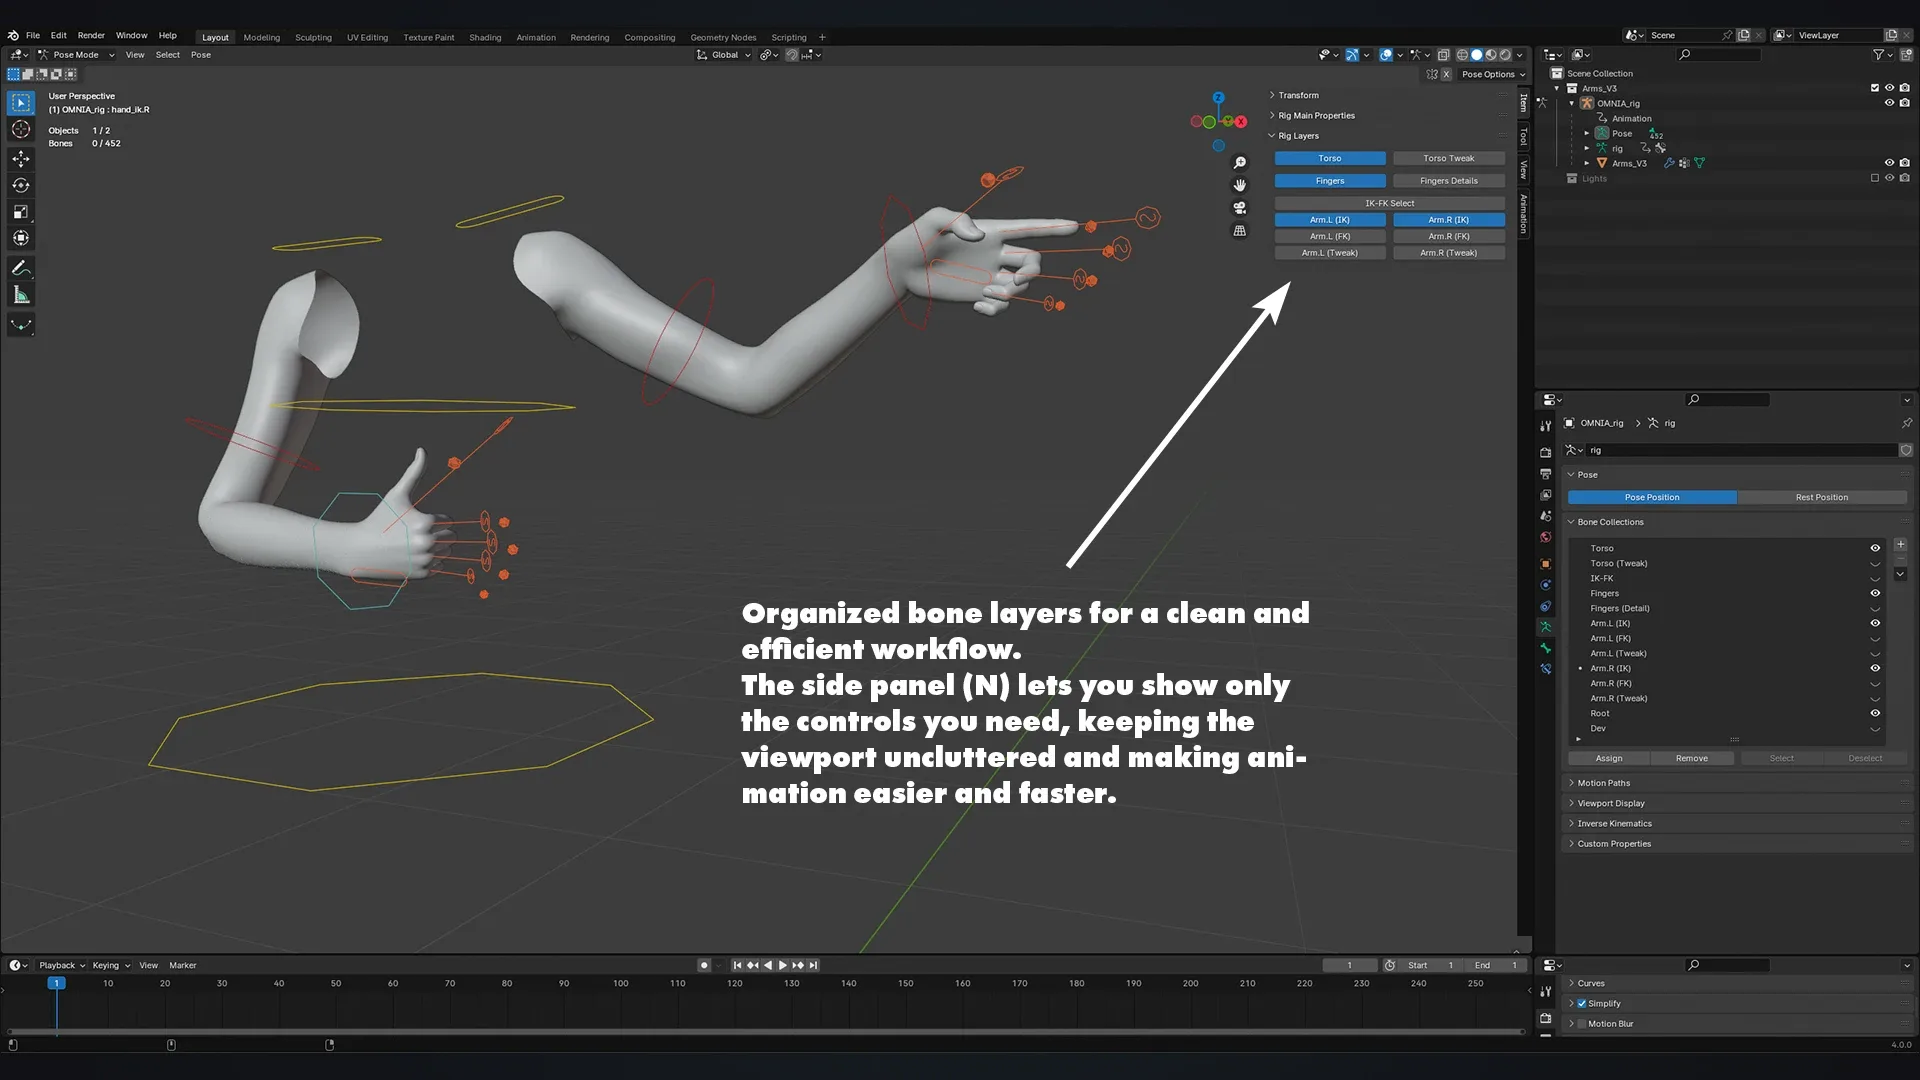Click the Assign bone collection button
The height and width of the screenshot is (1080, 1920).
coord(1608,758)
